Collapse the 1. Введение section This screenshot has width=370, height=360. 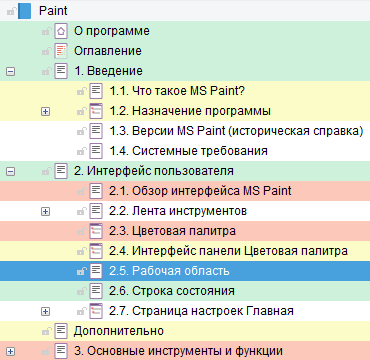tap(10, 71)
